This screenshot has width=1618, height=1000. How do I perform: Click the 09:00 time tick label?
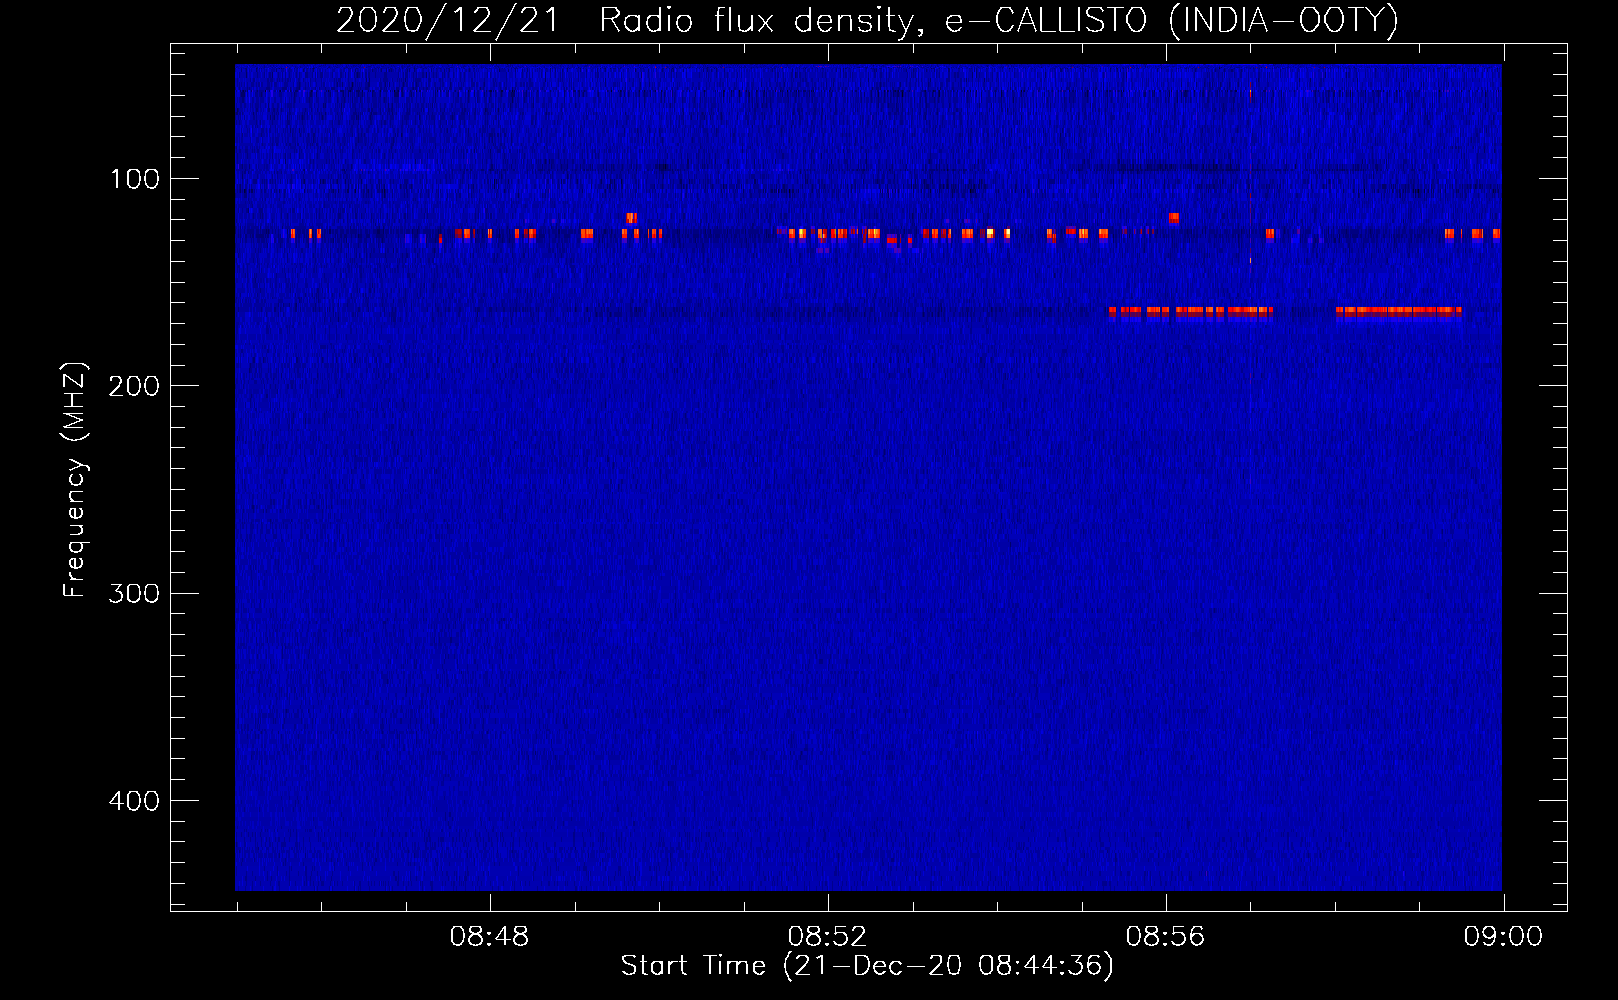tap(1503, 937)
